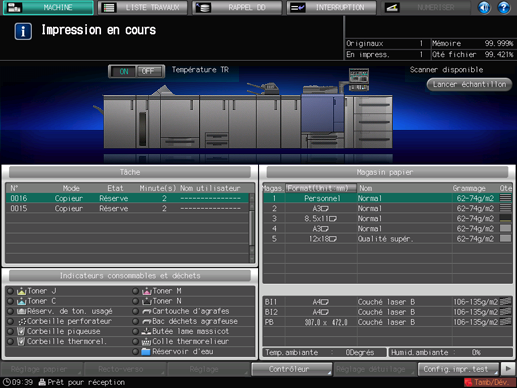Select tray 5 12x18 Qualité supér.

(387, 239)
